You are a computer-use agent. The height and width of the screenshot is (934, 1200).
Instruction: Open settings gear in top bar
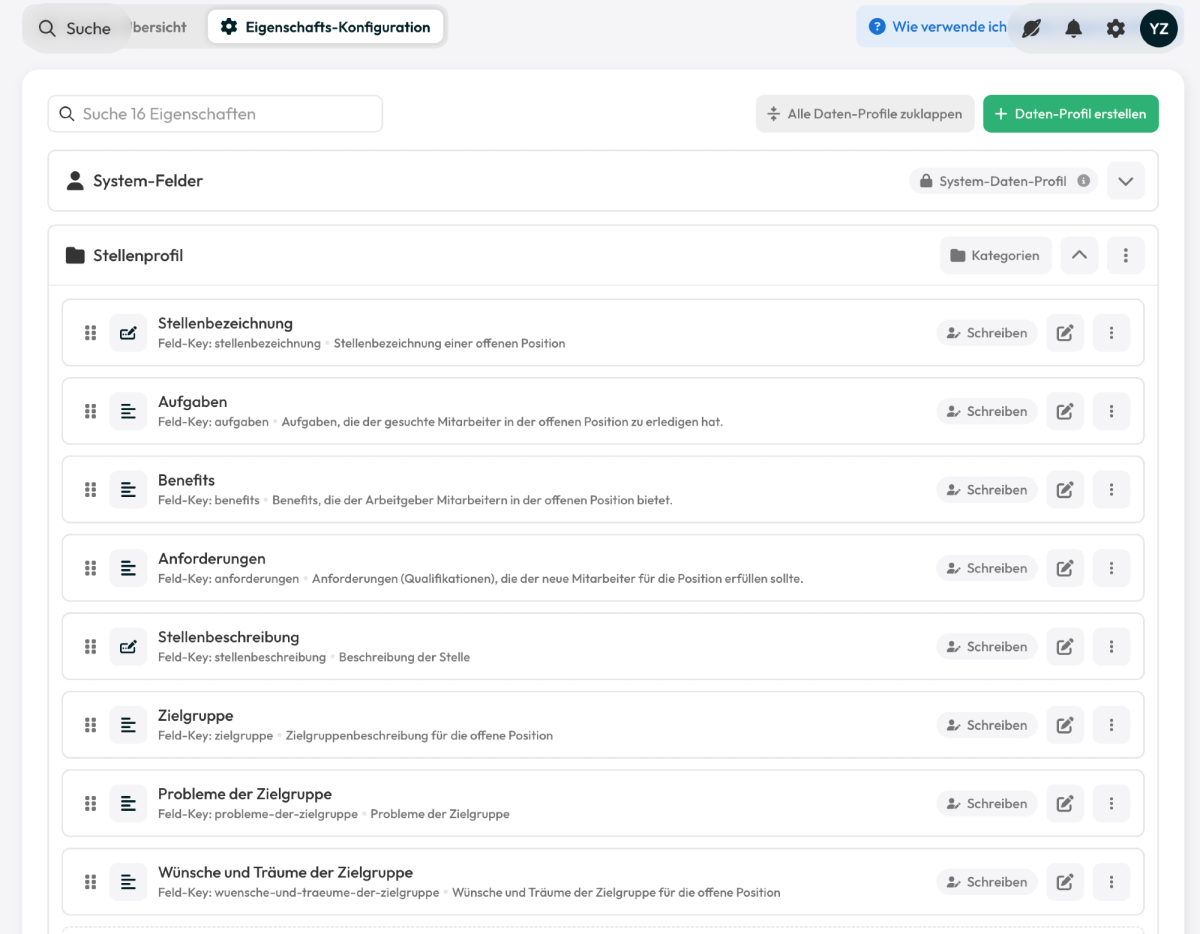click(x=1116, y=28)
